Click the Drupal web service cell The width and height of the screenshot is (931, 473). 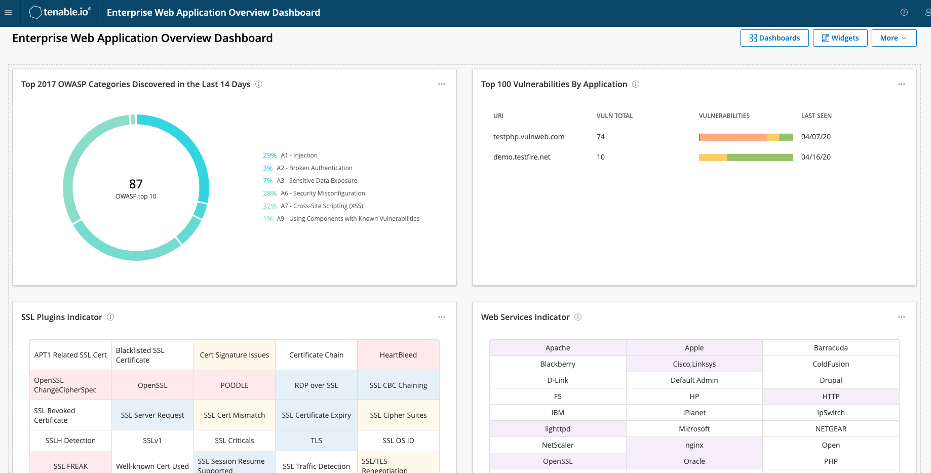pos(831,380)
